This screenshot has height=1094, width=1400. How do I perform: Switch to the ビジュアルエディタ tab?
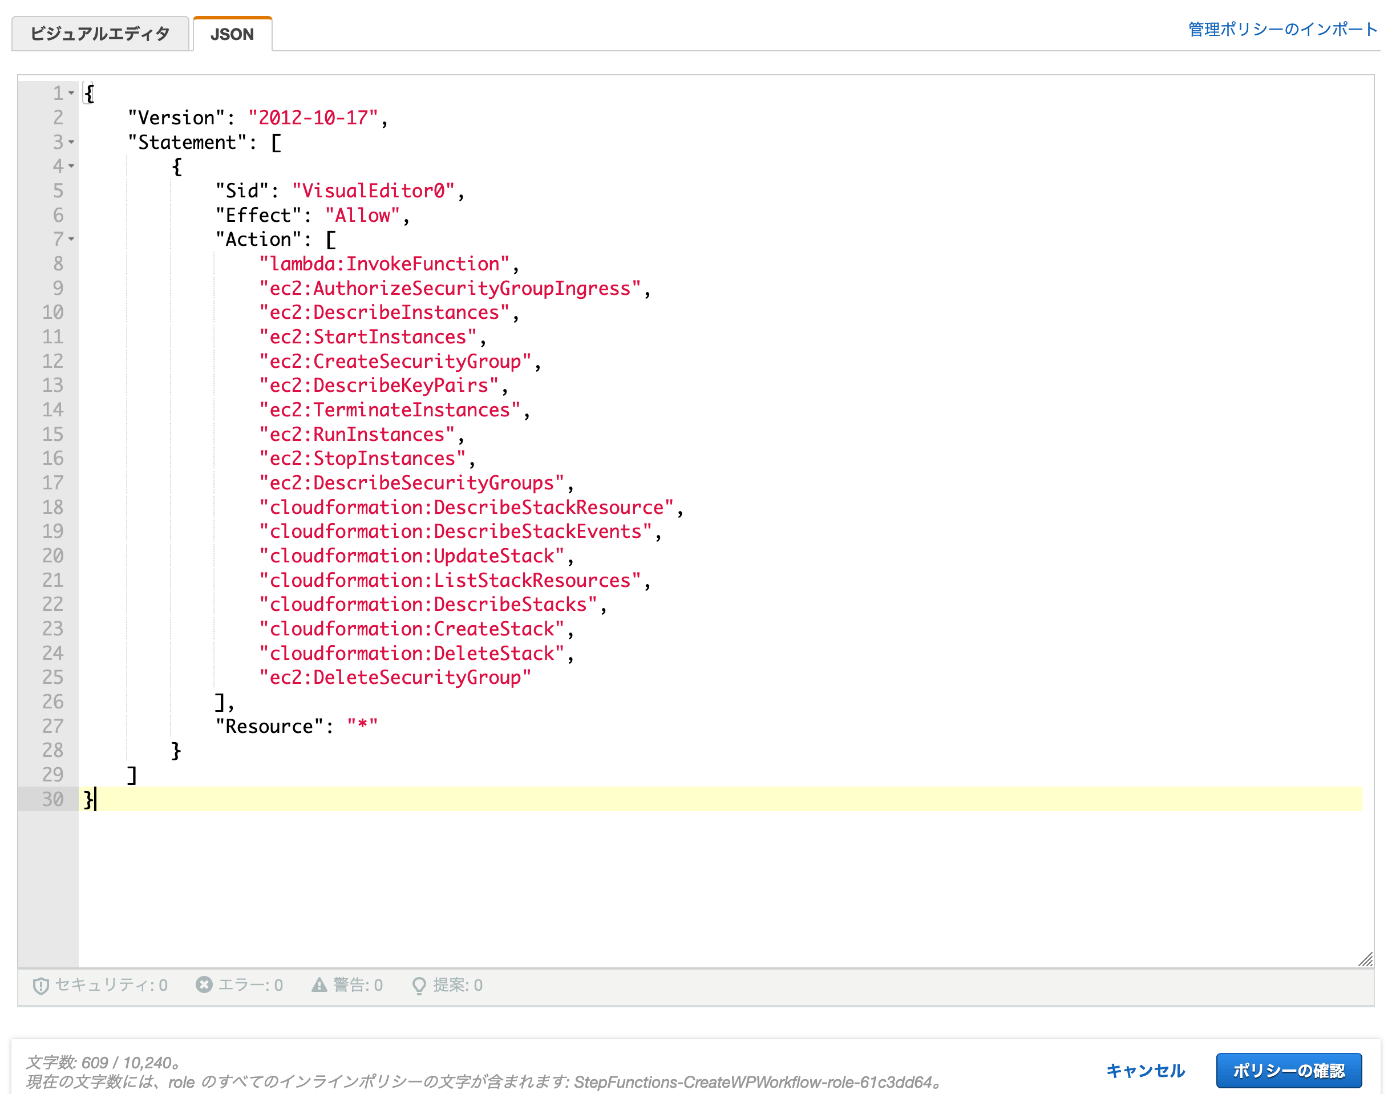pyautogui.click(x=100, y=33)
